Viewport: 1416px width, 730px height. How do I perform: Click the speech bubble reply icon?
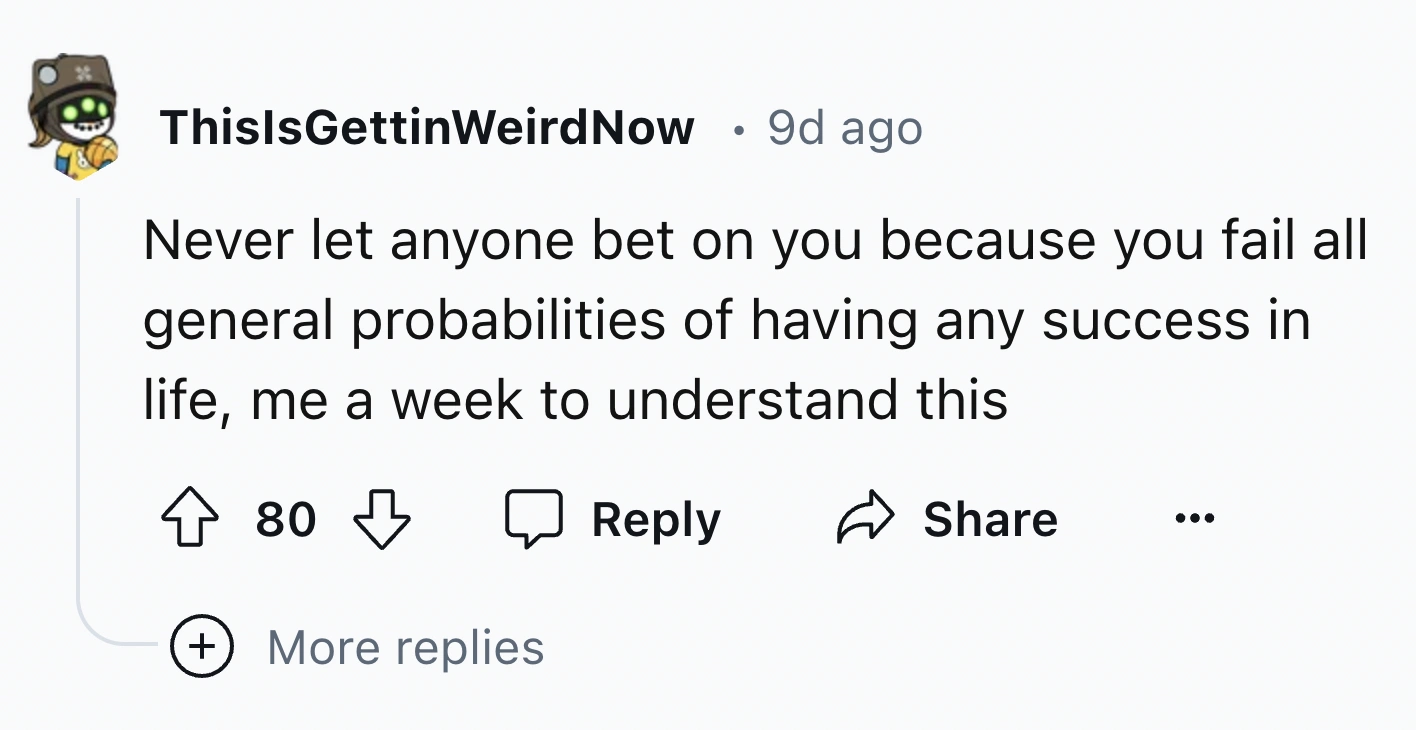pos(531,520)
